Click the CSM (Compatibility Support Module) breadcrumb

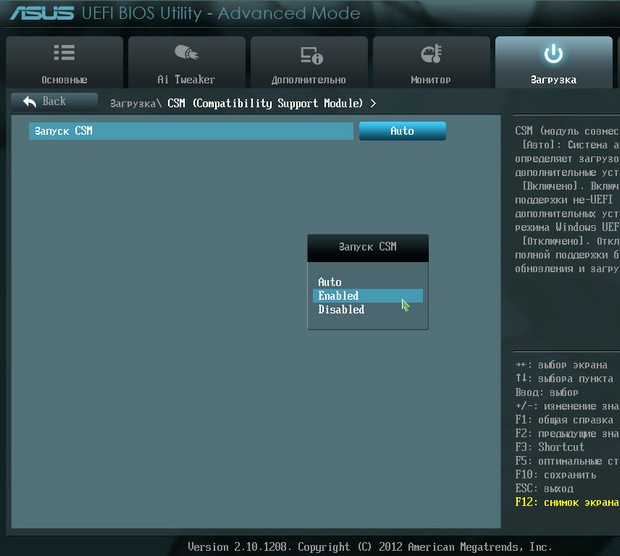[x=265, y=104]
